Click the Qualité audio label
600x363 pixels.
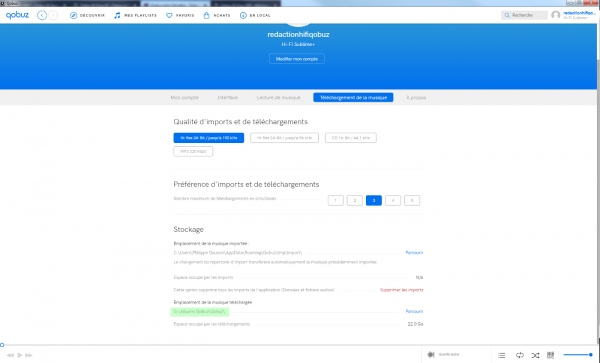click(x=448, y=355)
